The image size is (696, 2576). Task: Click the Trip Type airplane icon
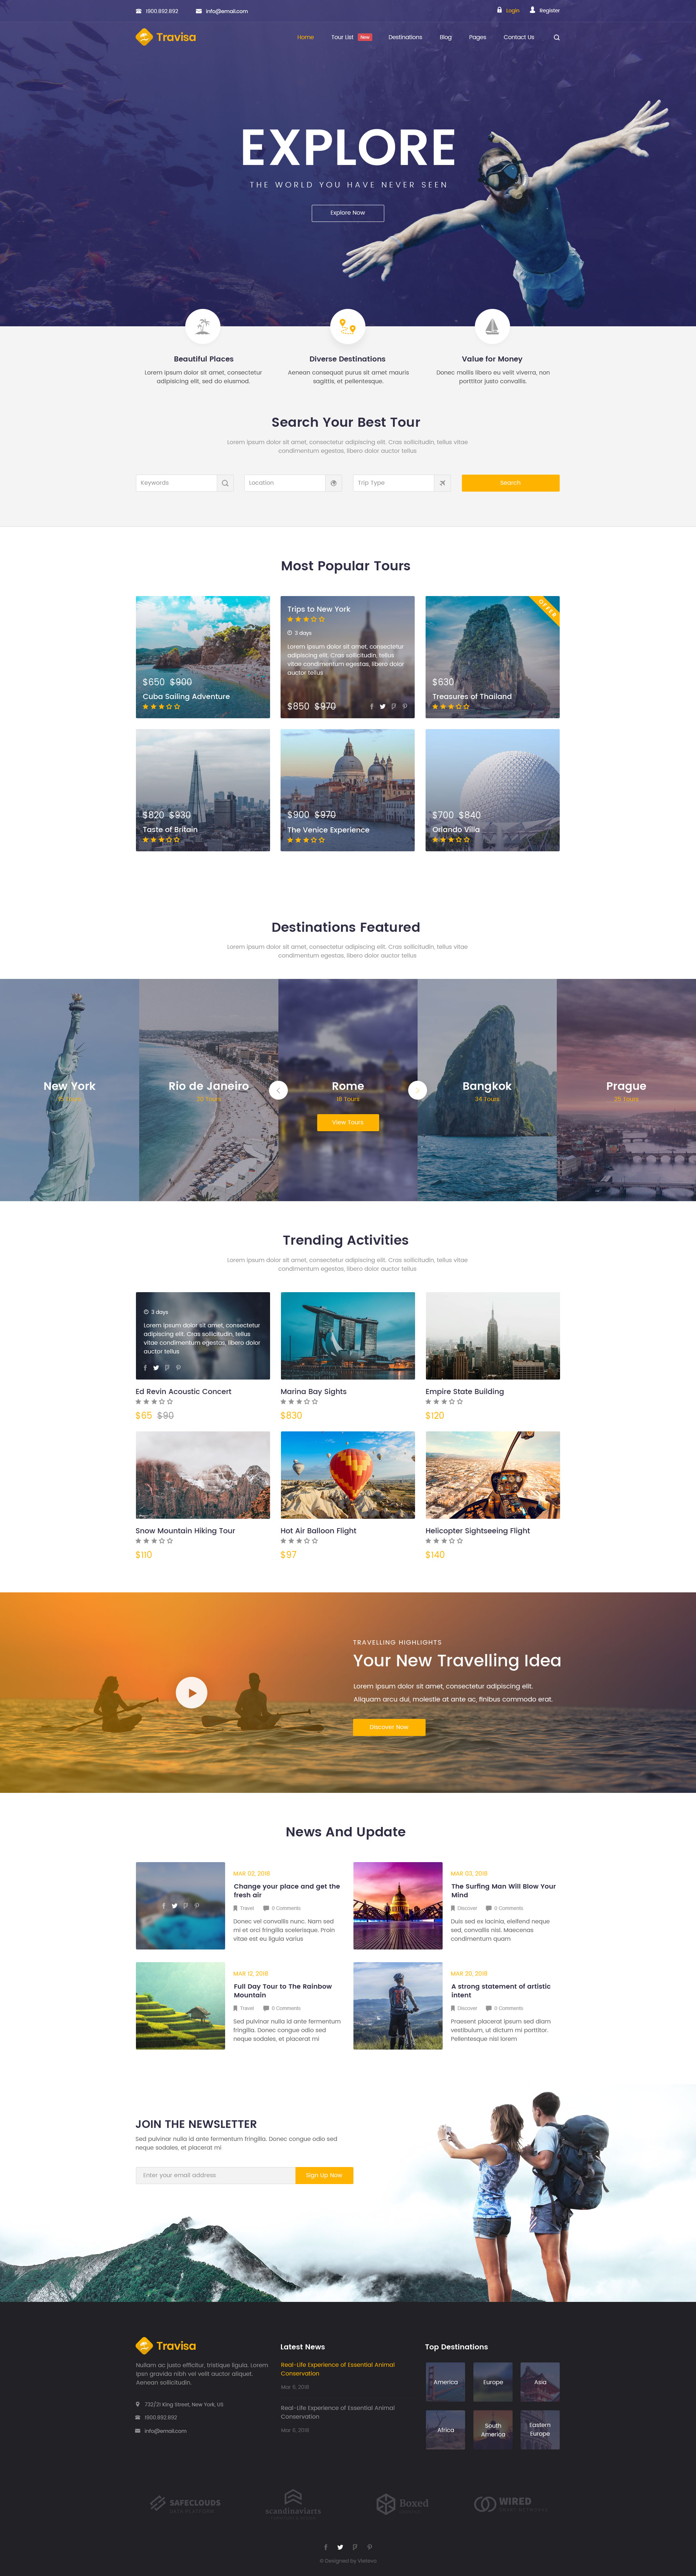442,483
